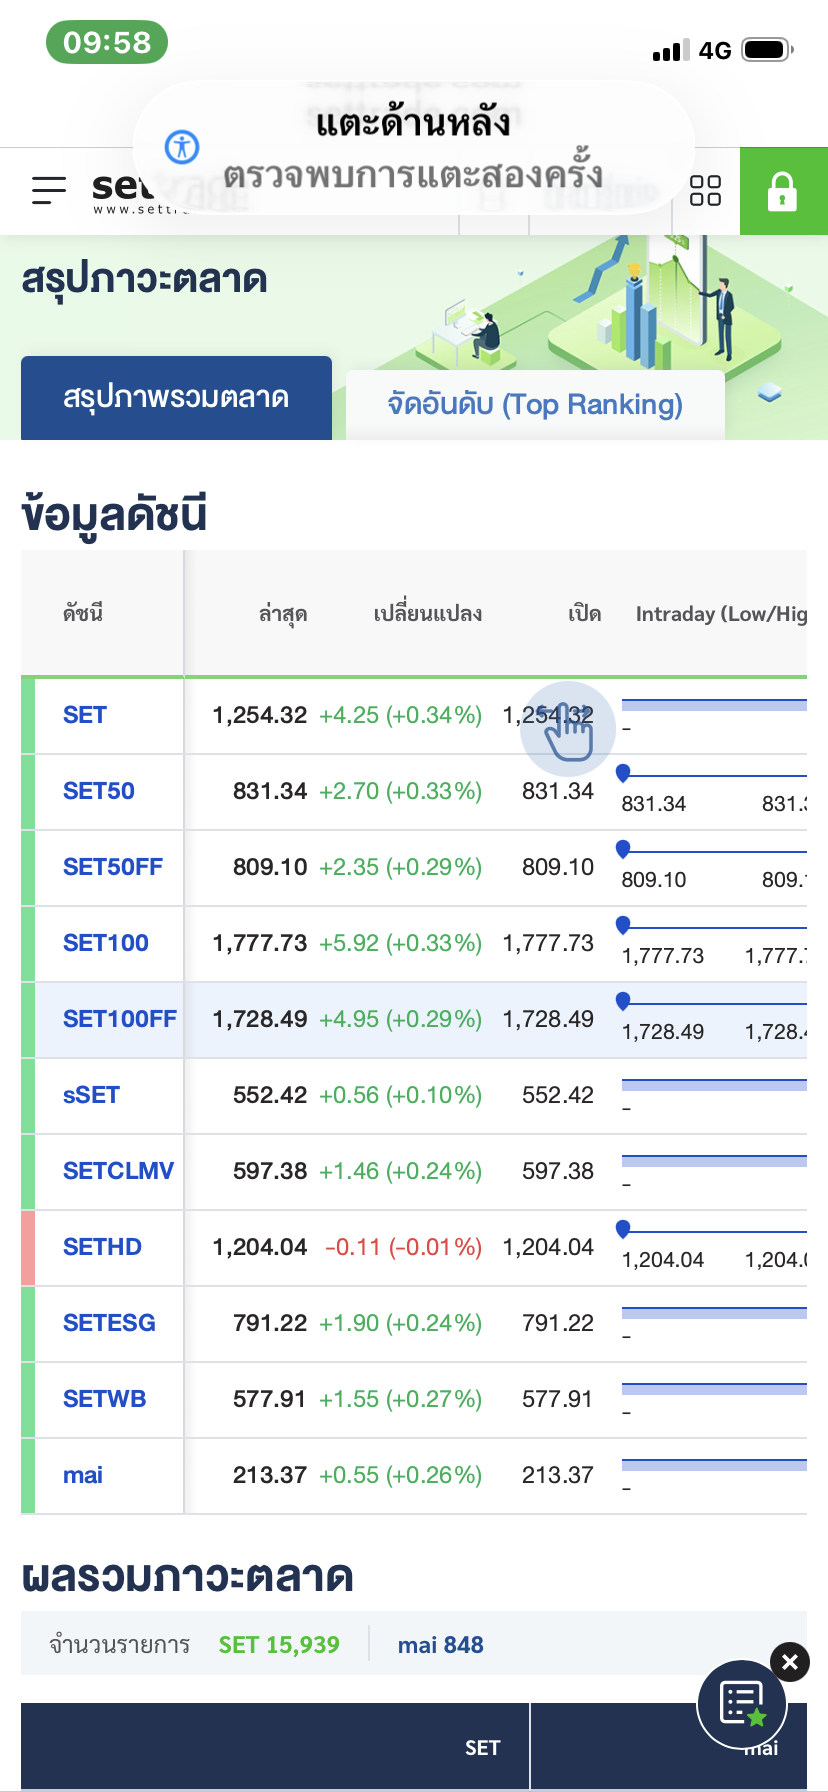
Task: Open the floating checklist star icon
Action: click(x=743, y=1704)
